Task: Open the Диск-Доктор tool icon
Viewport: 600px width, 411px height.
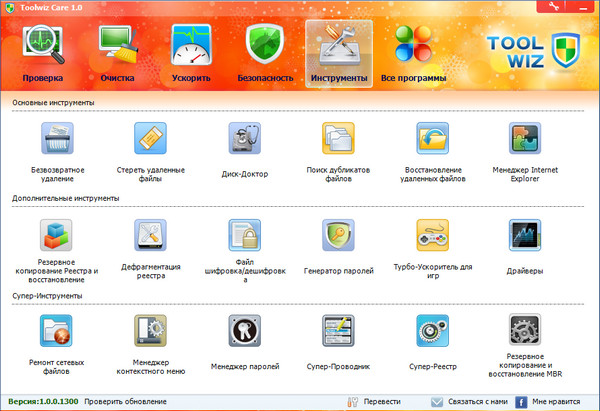Action: 243,139
